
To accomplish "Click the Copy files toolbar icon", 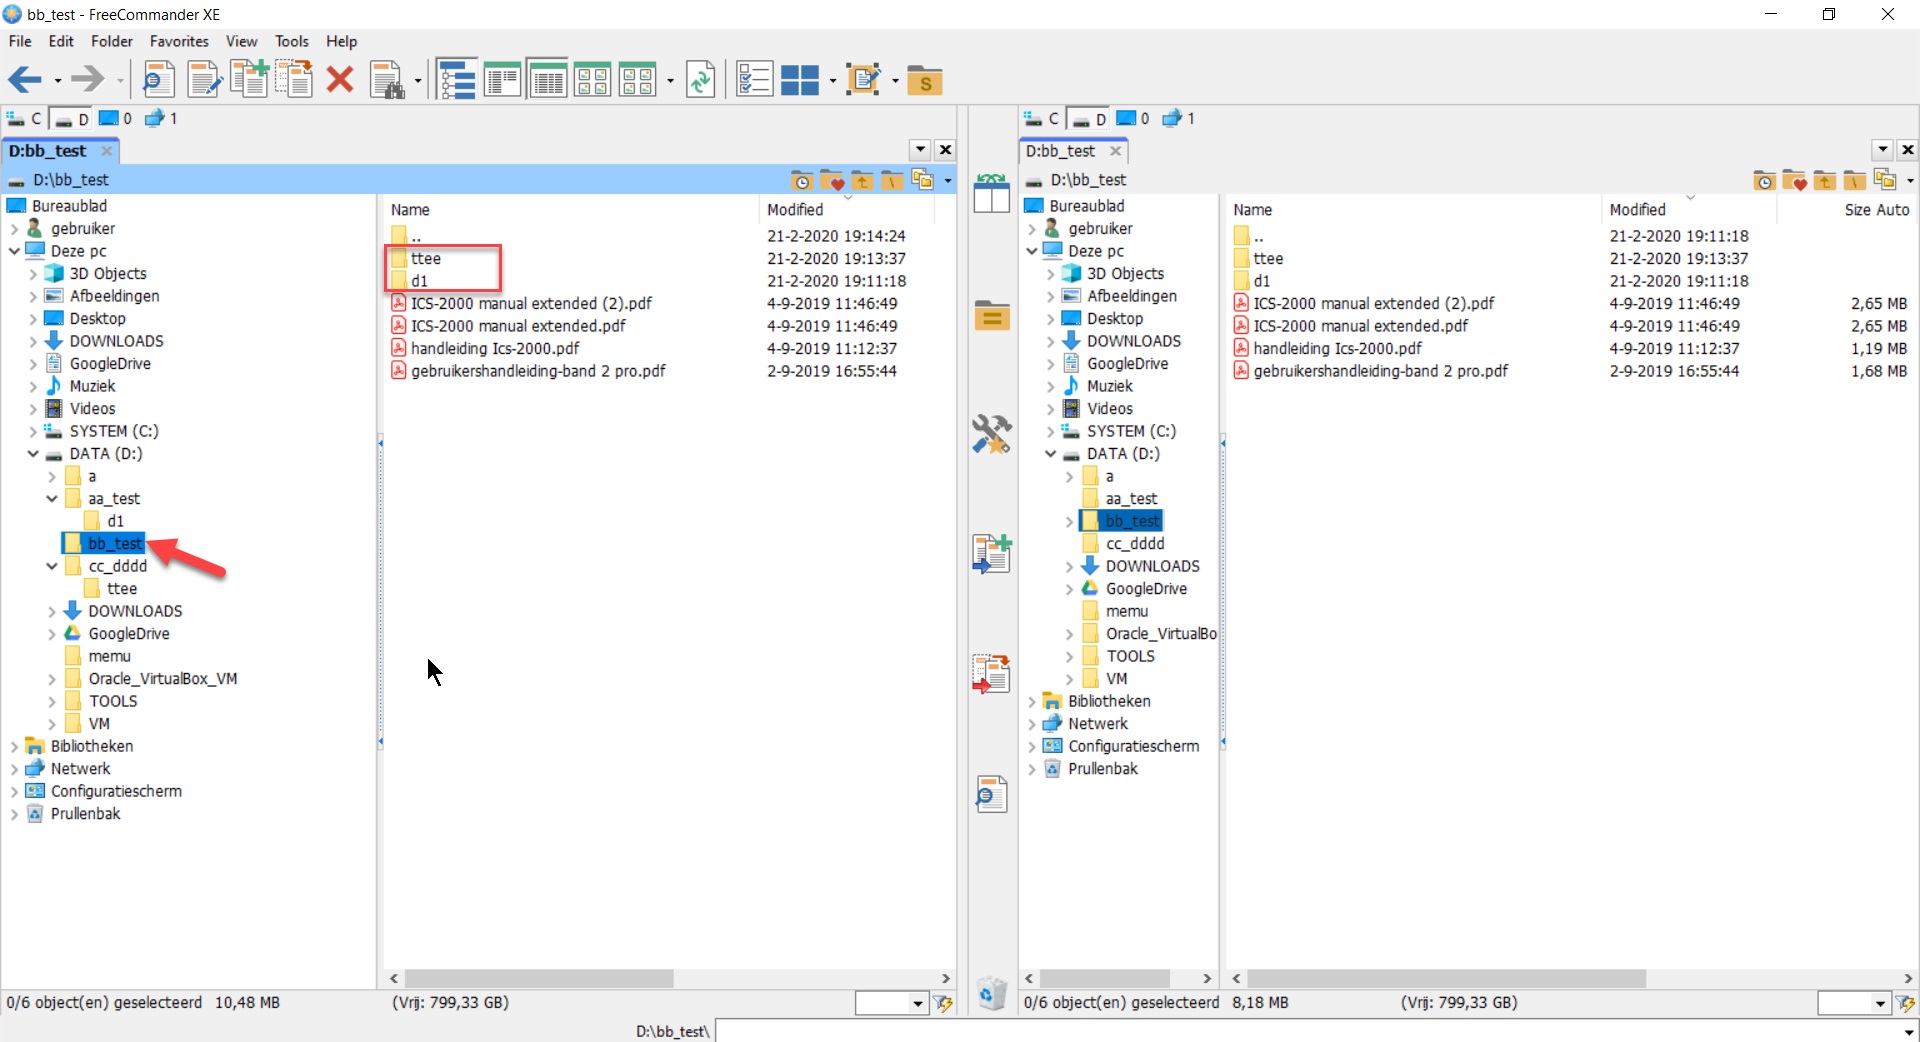I will coord(249,79).
